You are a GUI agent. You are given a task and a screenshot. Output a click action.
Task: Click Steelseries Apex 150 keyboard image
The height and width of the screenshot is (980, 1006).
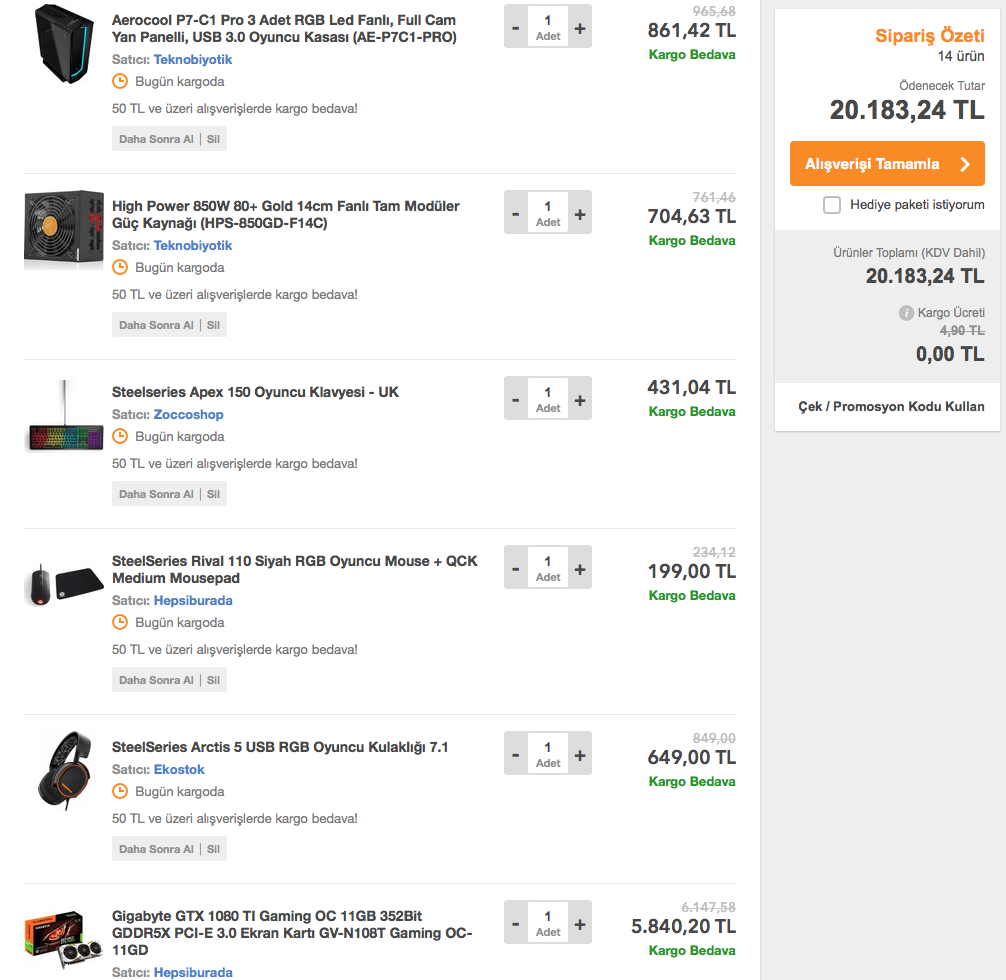(64, 418)
